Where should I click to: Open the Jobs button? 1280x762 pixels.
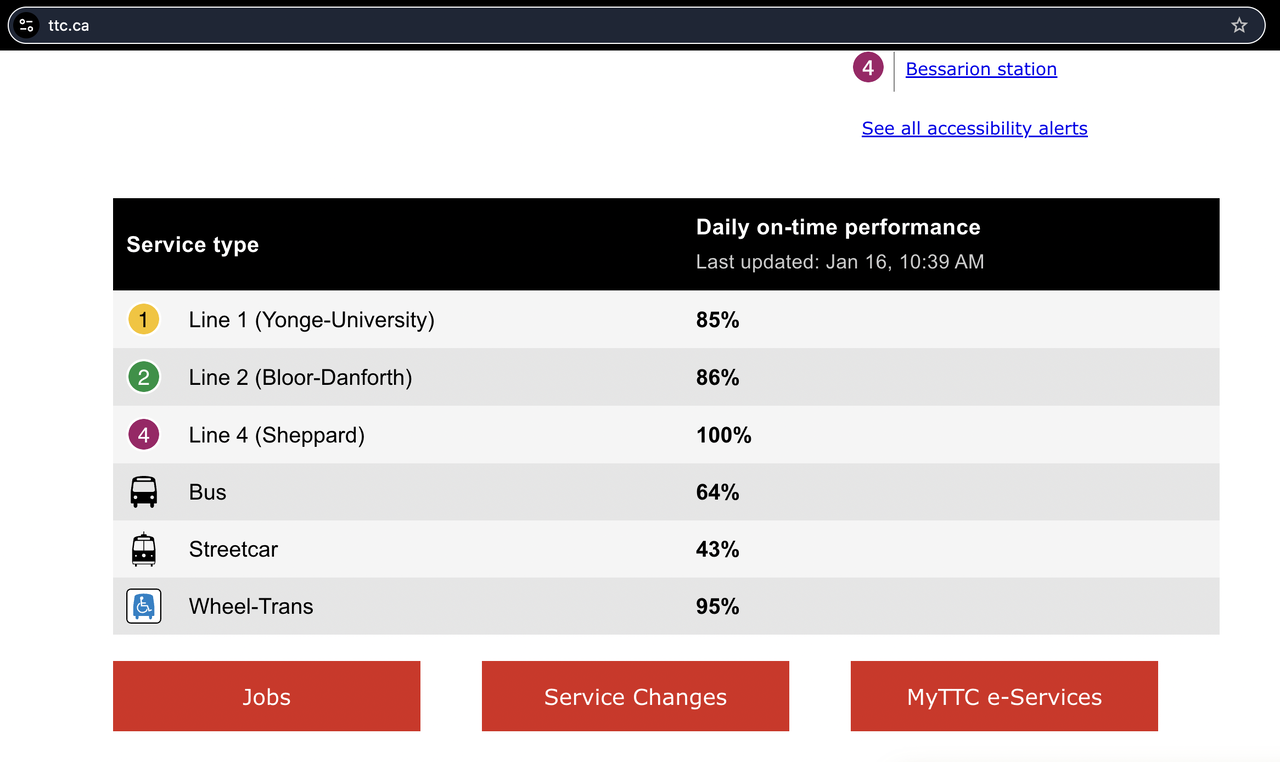point(266,696)
